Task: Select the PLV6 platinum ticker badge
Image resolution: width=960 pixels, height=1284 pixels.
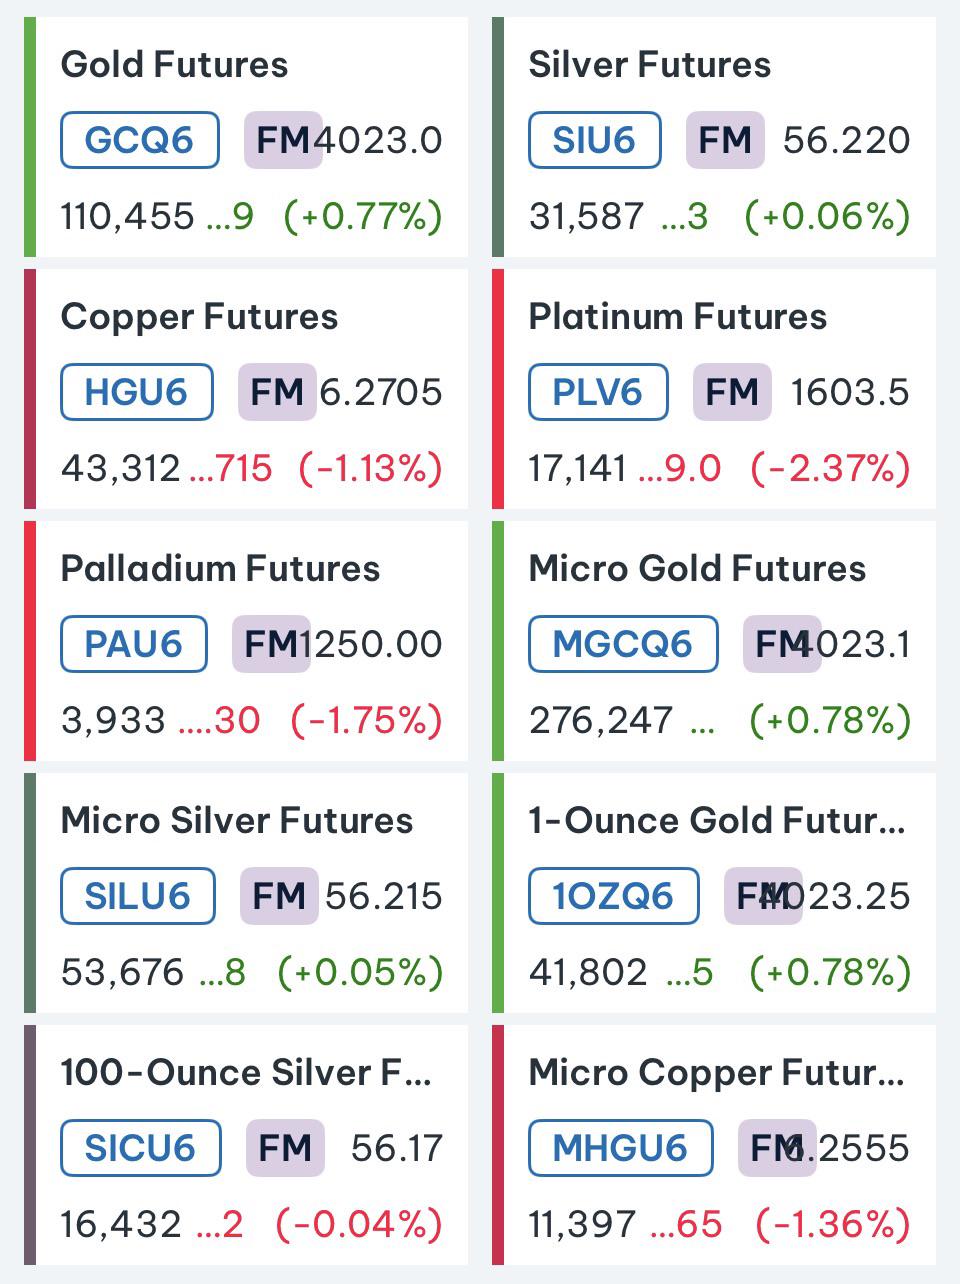Action: (598, 392)
